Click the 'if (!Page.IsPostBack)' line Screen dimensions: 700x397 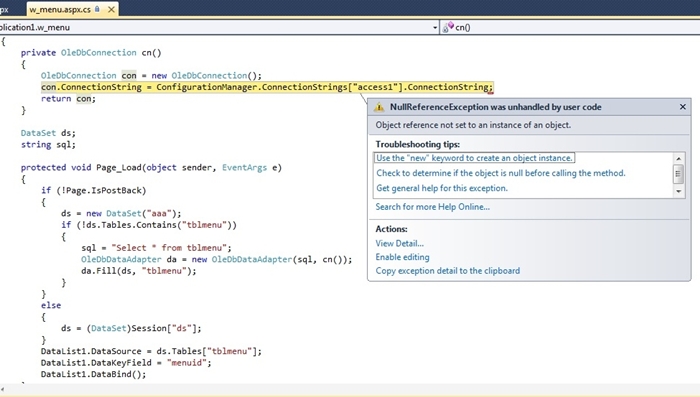click(94, 191)
